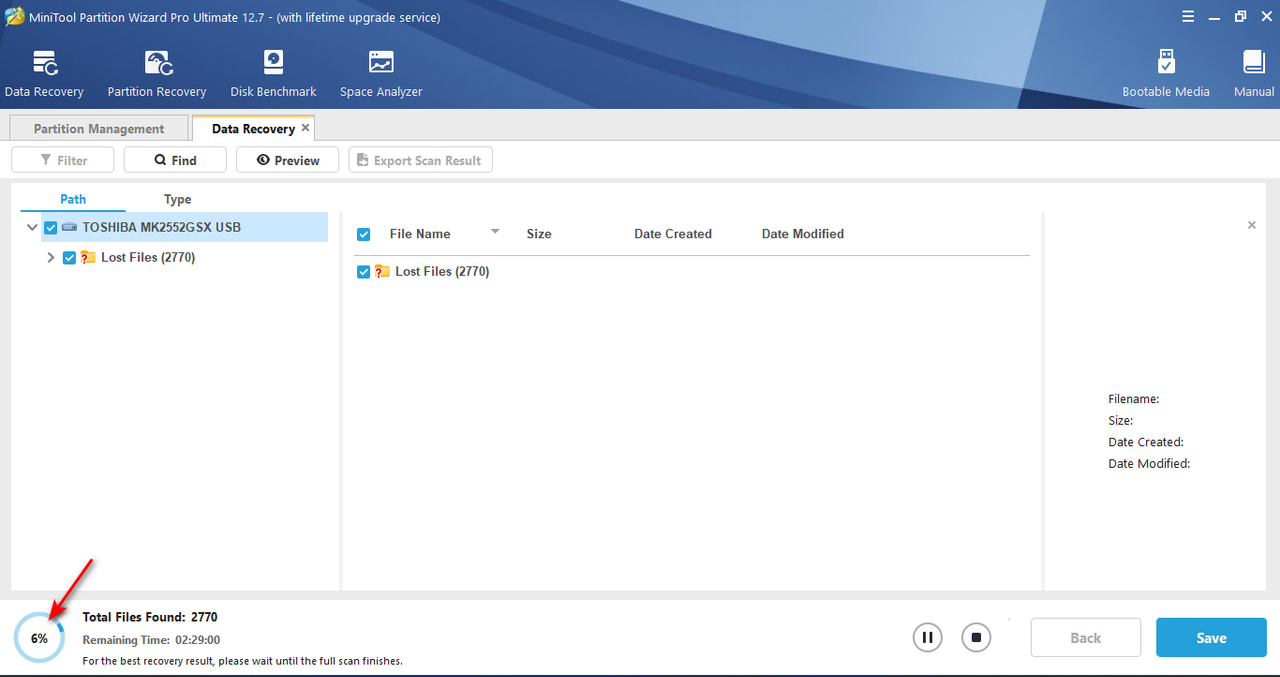Select the Data Recovery tab
The height and width of the screenshot is (677, 1280).
[253, 128]
